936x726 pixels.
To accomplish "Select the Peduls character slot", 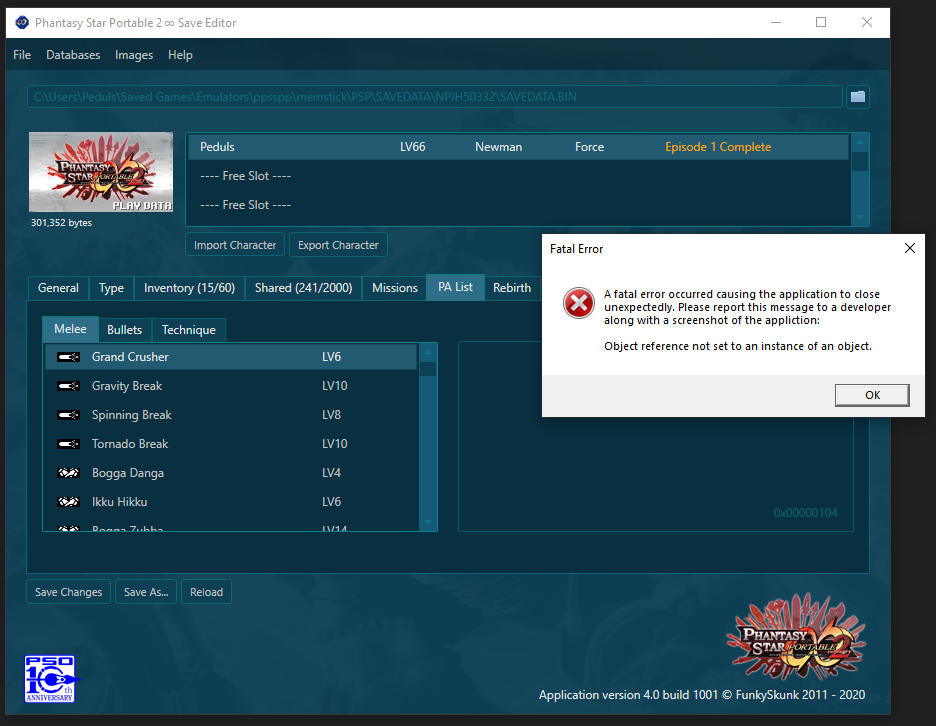I will coord(518,147).
